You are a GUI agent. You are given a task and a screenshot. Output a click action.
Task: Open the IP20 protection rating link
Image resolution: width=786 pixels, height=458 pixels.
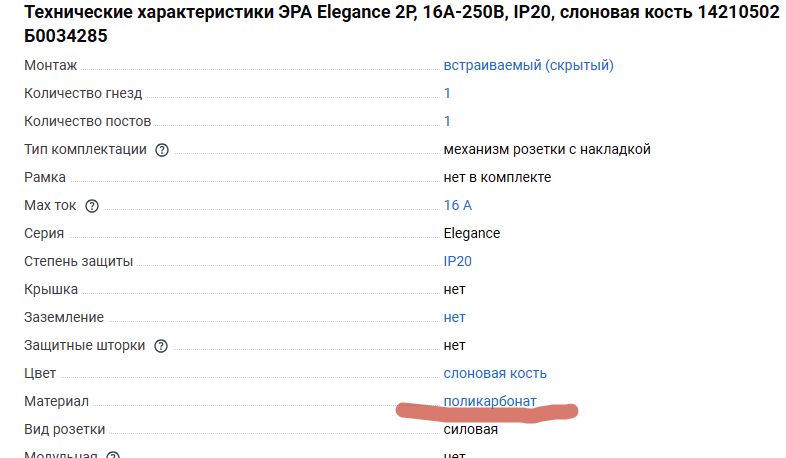click(x=457, y=262)
